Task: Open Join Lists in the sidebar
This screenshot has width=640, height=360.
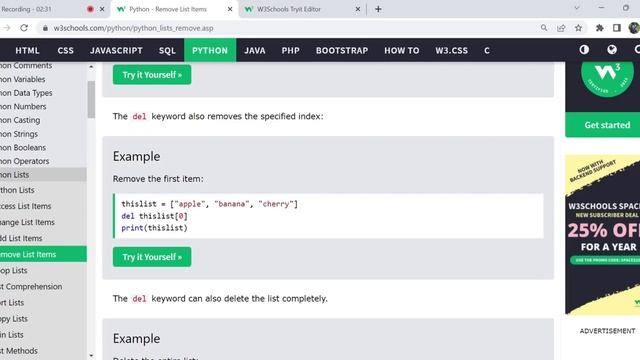Action: point(43,335)
